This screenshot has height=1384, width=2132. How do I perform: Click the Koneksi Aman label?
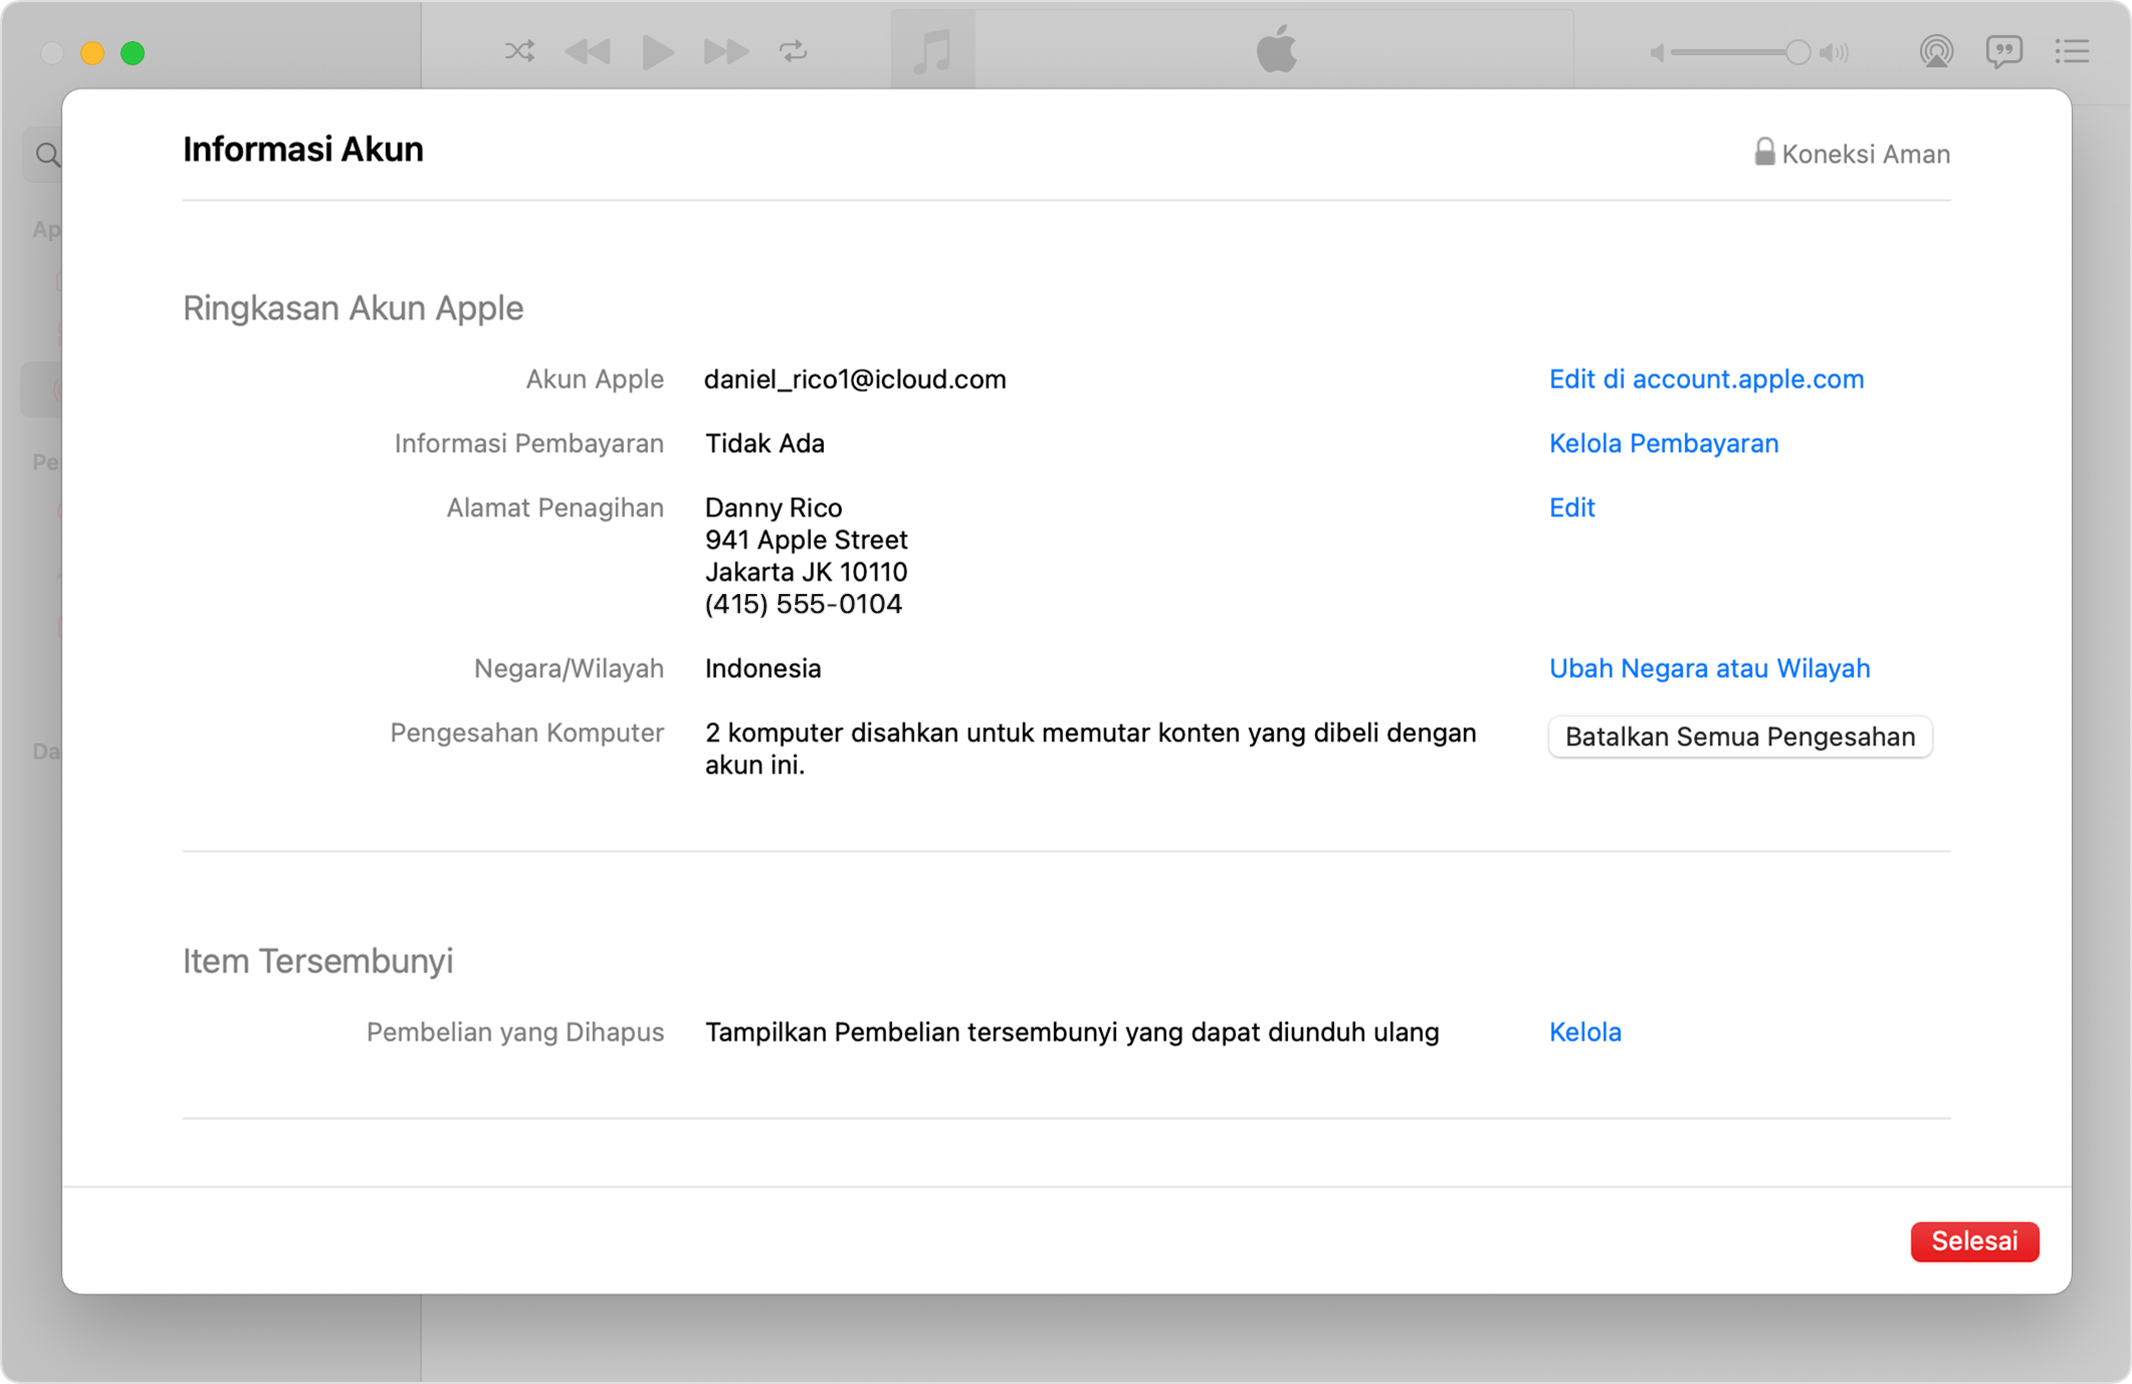point(1866,154)
